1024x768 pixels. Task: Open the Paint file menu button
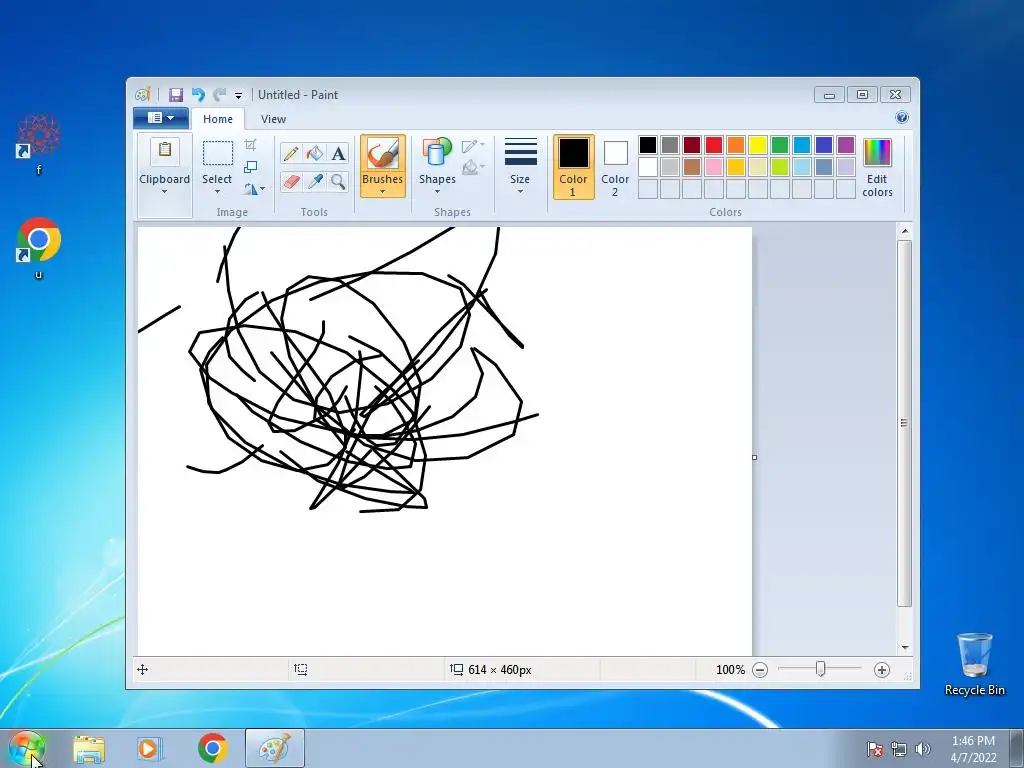161,118
